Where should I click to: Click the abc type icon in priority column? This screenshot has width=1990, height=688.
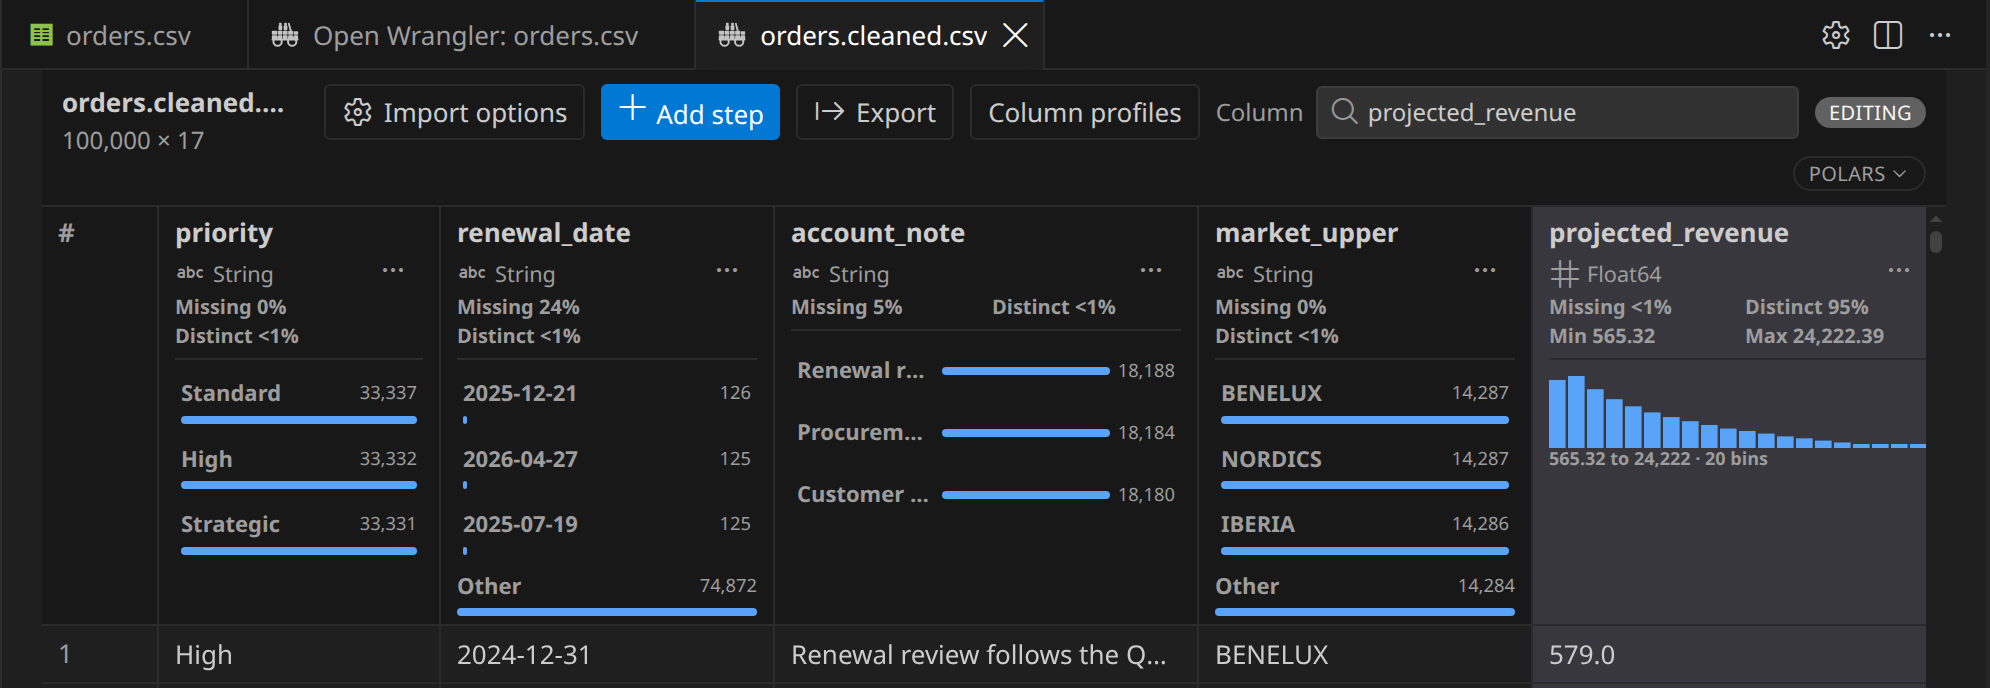pos(190,273)
